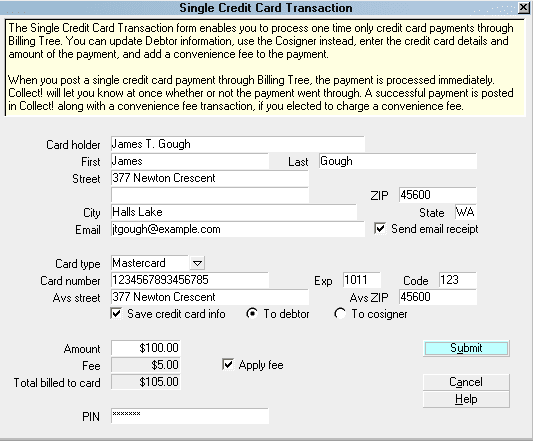
Task: Select the To cosigner radio button
Action: tap(340, 313)
